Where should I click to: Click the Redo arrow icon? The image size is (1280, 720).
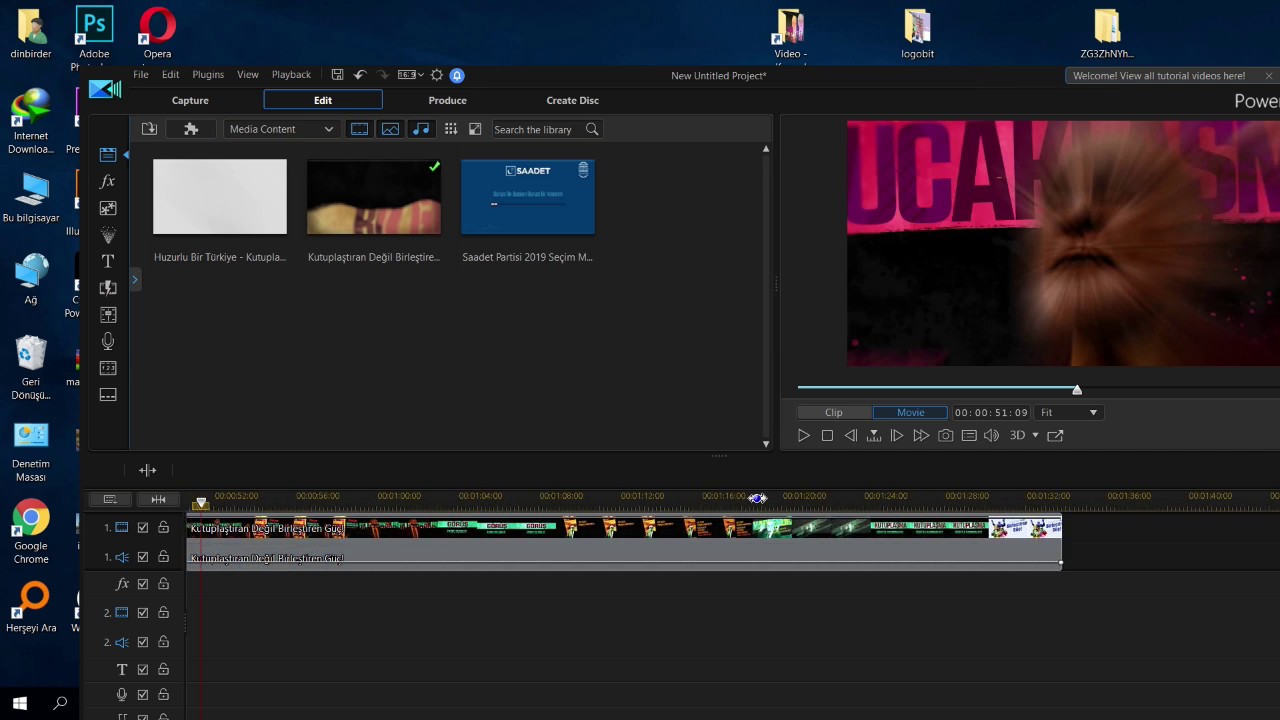(382, 75)
